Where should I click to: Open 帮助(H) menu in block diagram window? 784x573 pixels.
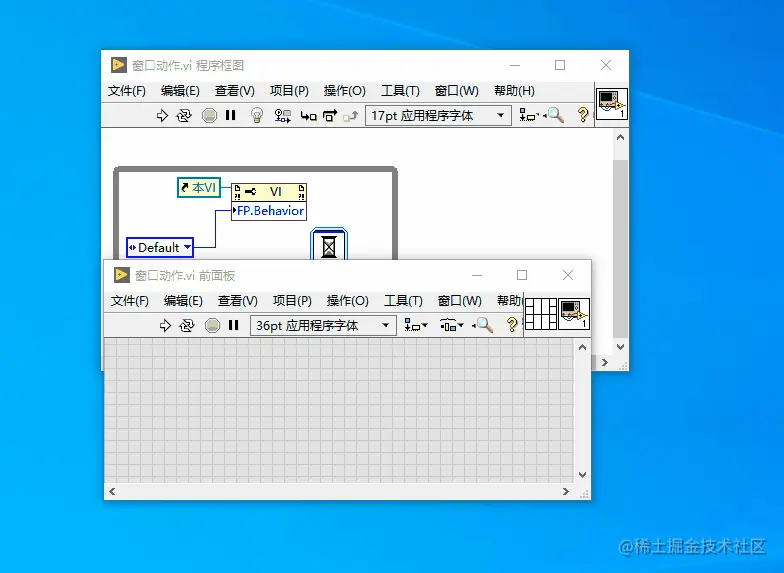[x=514, y=91]
